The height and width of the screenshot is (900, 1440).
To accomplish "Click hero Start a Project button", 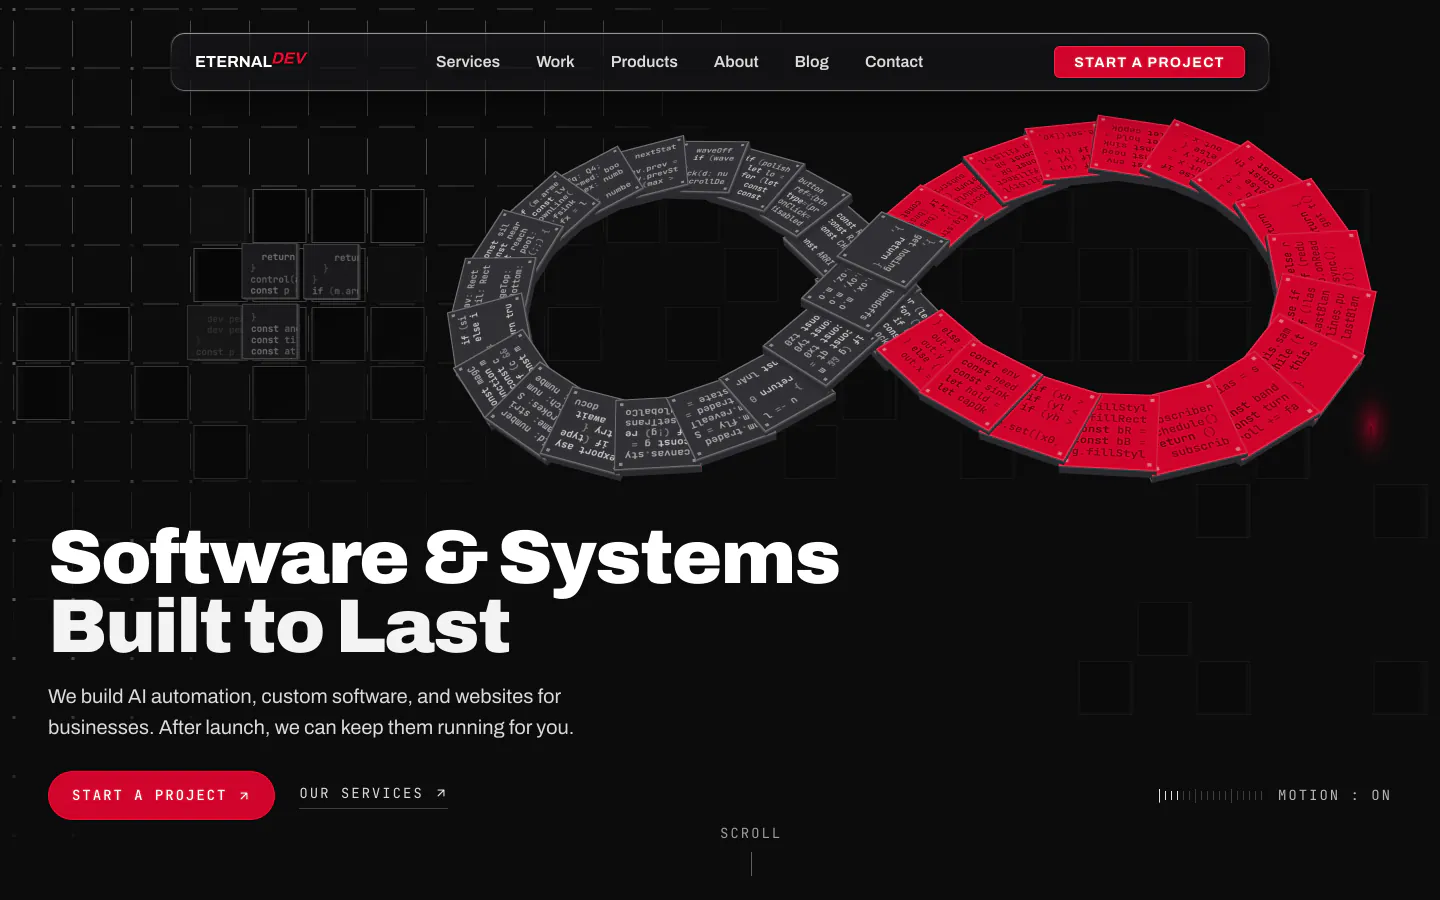I will (x=161, y=795).
